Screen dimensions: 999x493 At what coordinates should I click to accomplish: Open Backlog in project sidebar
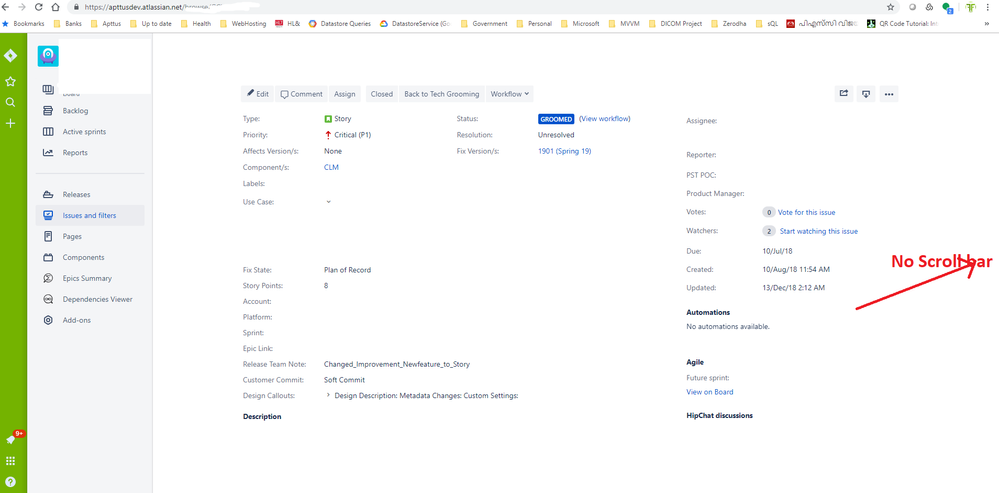point(90,111)
